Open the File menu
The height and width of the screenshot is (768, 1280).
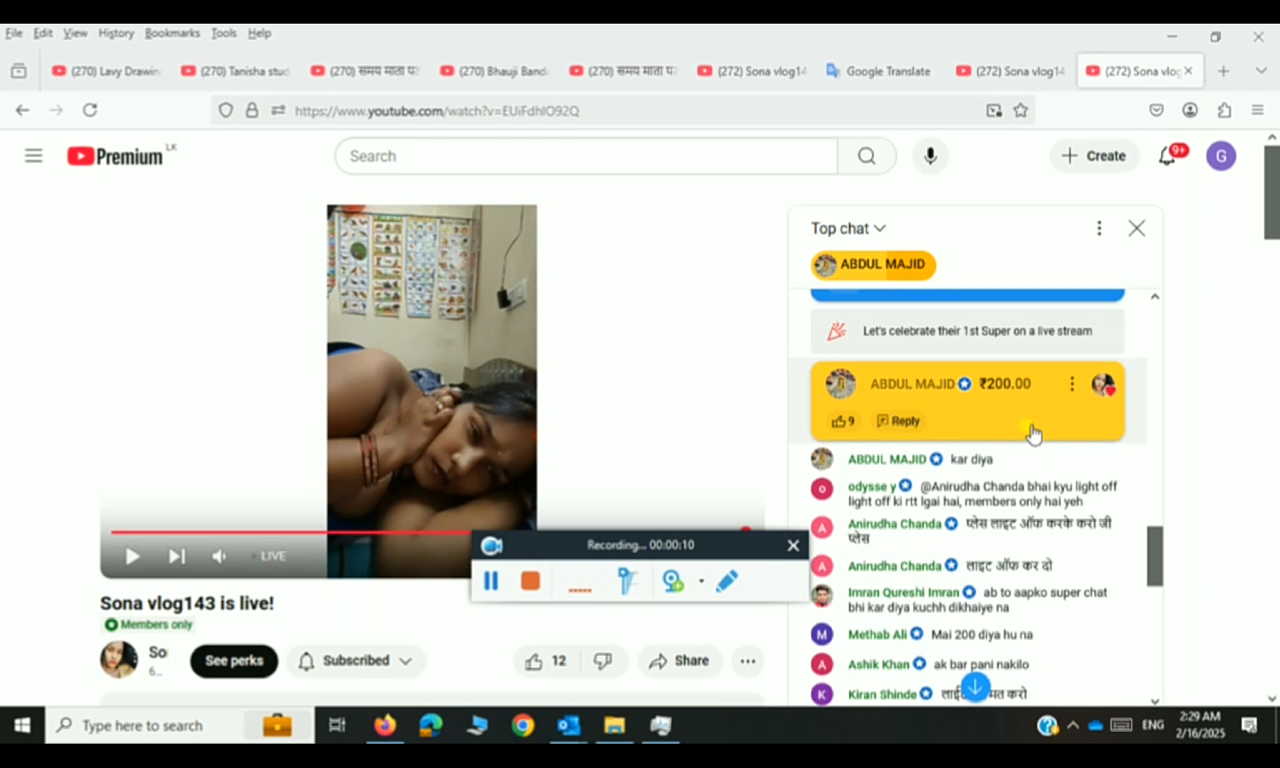(13, 33)
